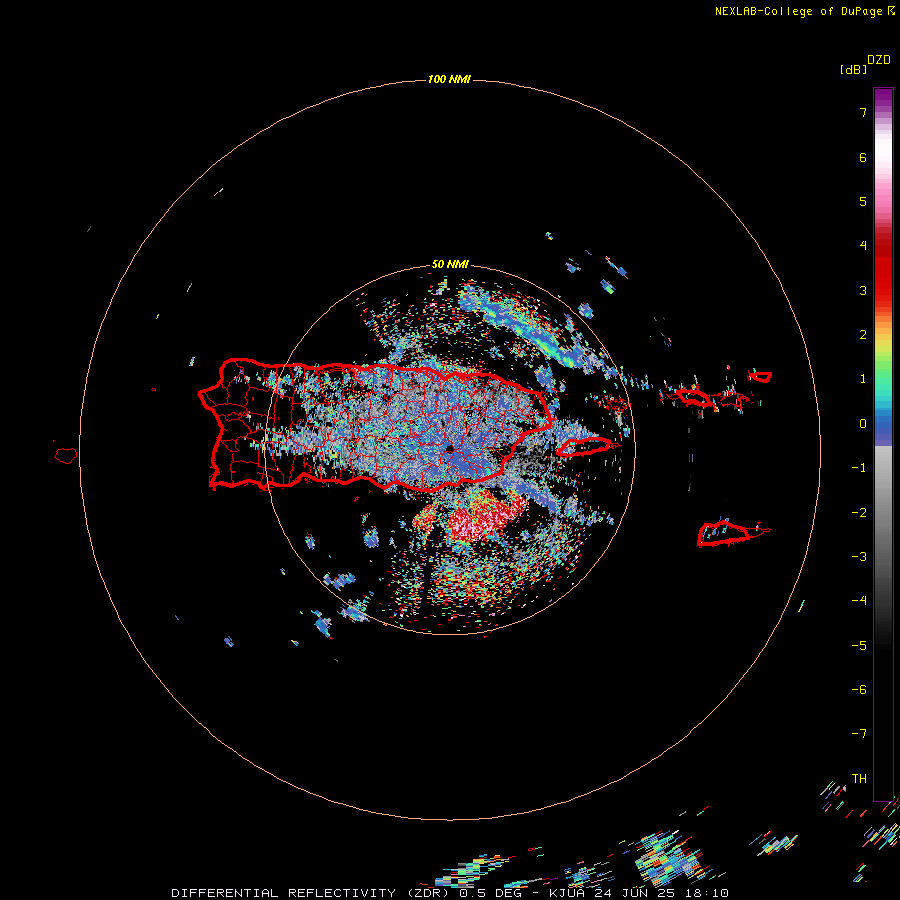The width and height of the screenshot is (900, 900).
Task: Click the 7 value on the color scale
Action: (863, 112)
